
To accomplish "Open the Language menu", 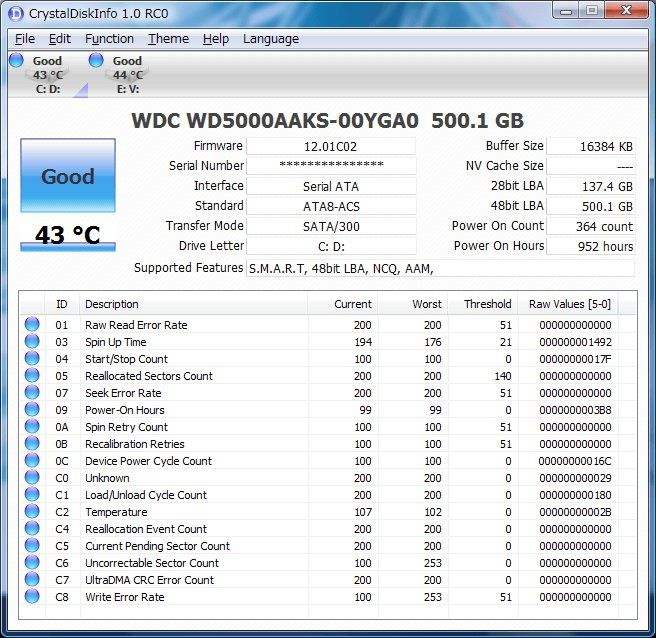I will pyautogui.click(x=271, y=39).
